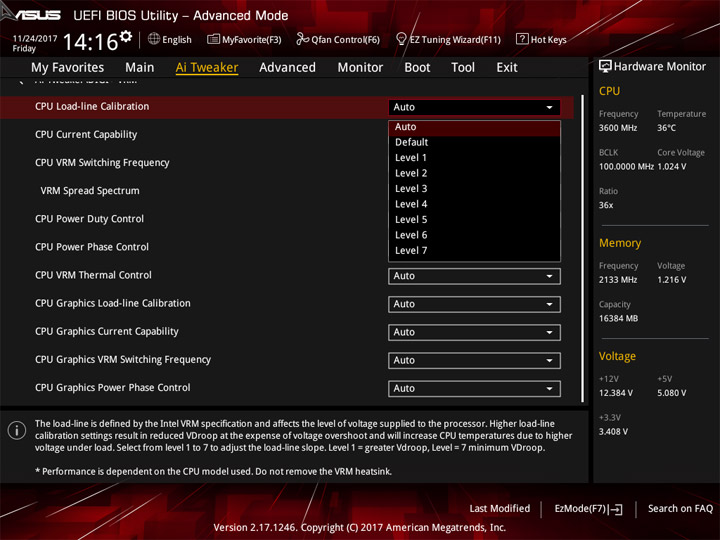Choose Level 6 load-line option
Screen dimensions: 720x540
474,235
